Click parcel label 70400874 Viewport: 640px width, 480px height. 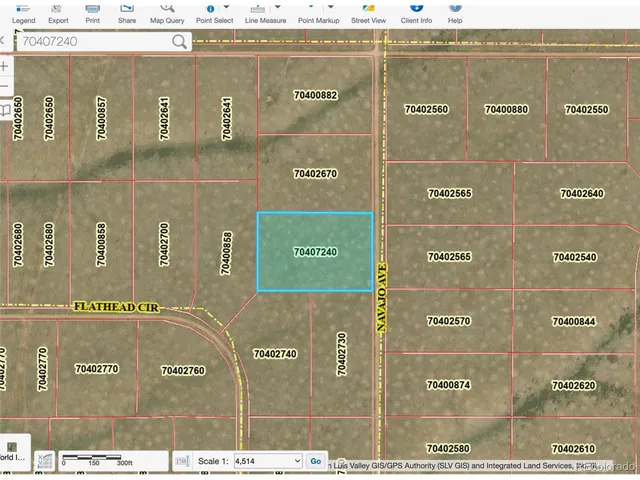(449, 385)
